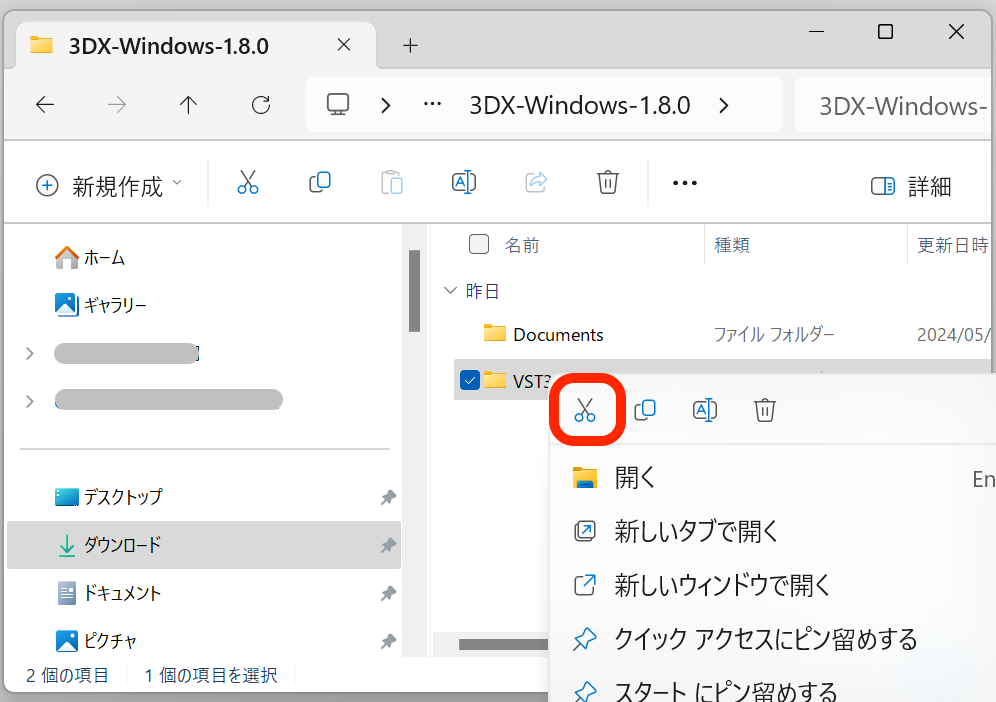The height and width of the screenshot is (702, 996).
Task: Click the vertical scrollbar in the file list
Action: pyautogui.click(x=414, y=290)
